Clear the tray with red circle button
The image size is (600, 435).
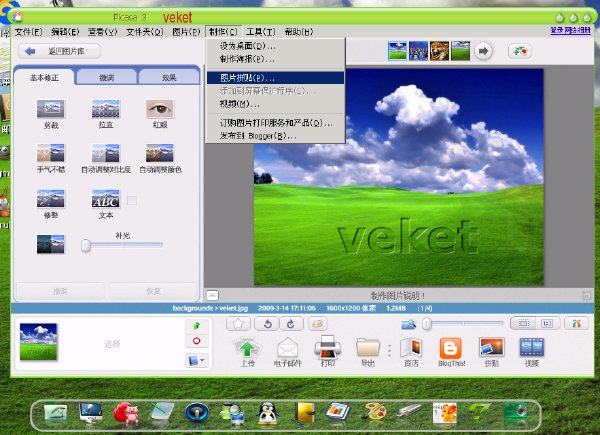tap(197, 341)
